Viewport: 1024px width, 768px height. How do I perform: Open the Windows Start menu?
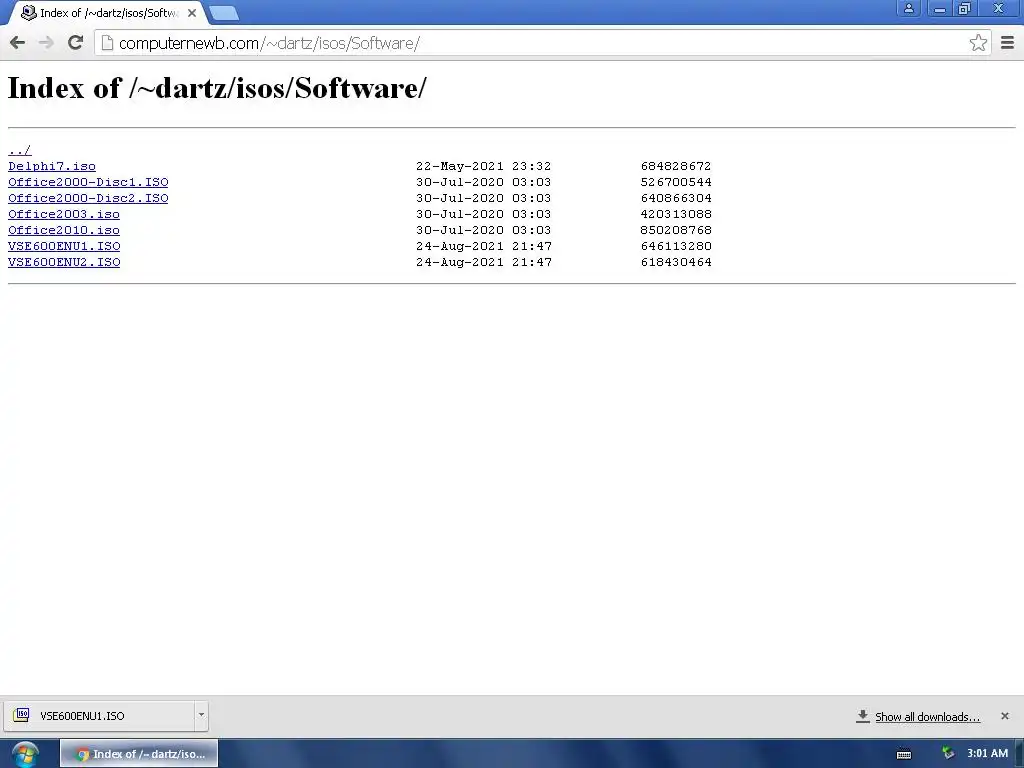pyautogui.click(x=25, y=754)
